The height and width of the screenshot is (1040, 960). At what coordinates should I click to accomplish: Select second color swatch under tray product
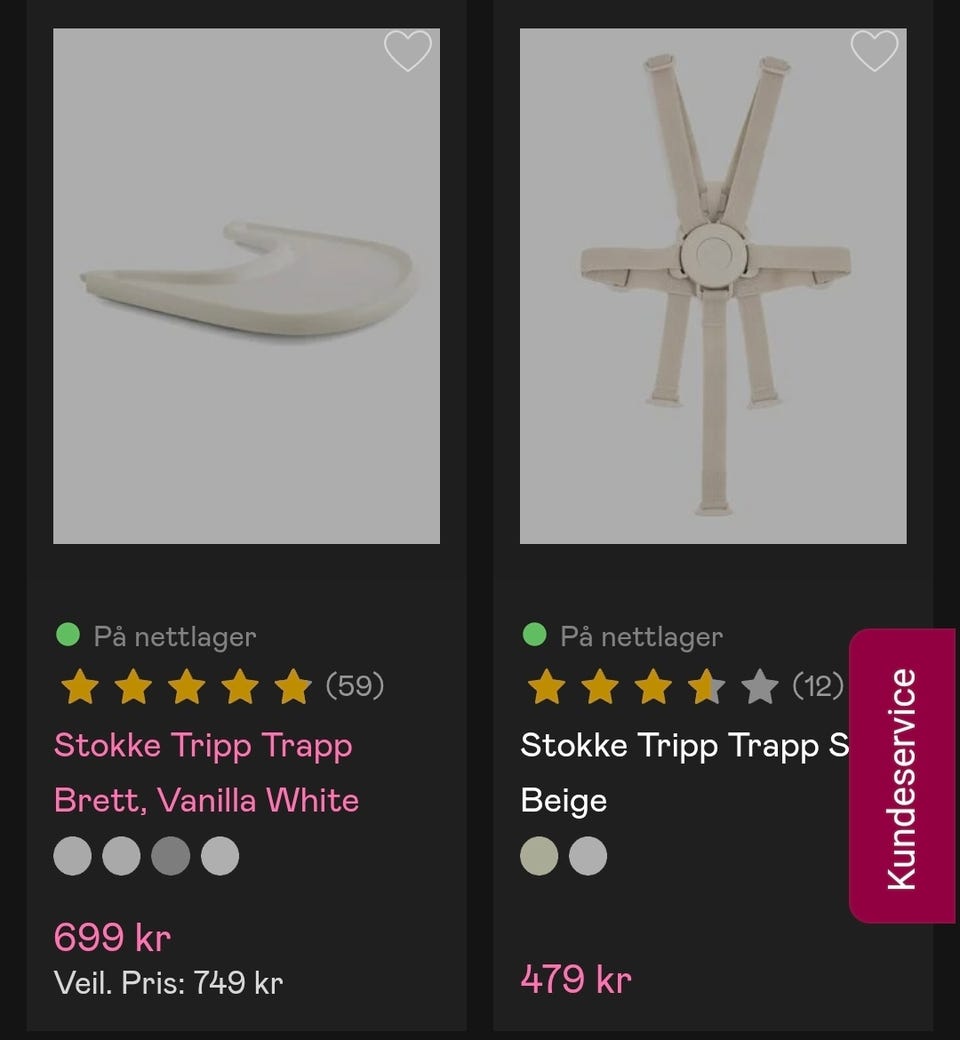coord(121,856)
